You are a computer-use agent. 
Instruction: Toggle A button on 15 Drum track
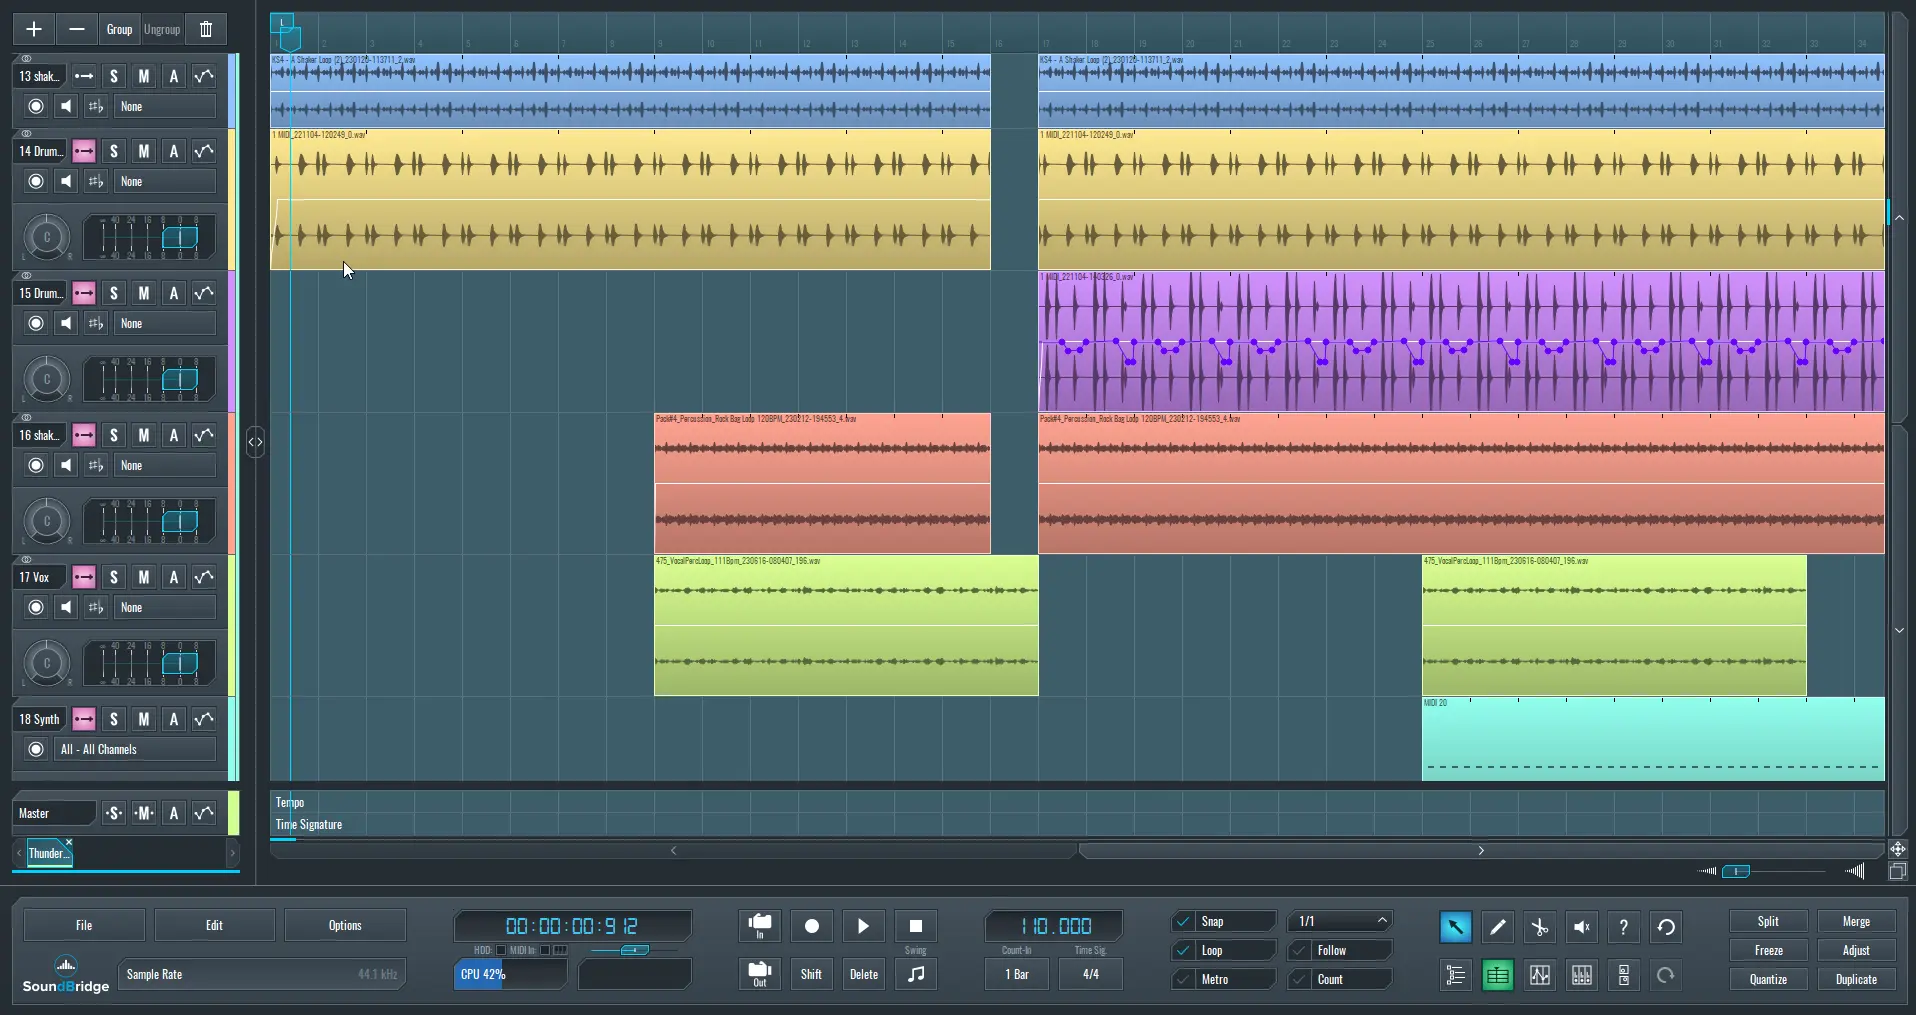[x=174, y=293]
